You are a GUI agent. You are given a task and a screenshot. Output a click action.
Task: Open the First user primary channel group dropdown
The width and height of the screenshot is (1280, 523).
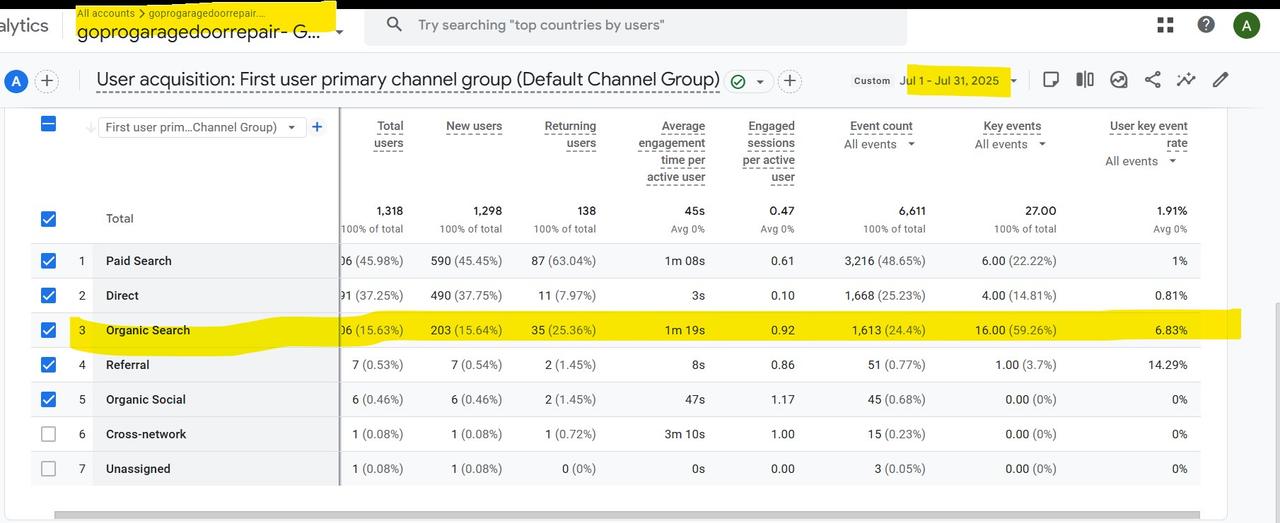coord(202,127)
